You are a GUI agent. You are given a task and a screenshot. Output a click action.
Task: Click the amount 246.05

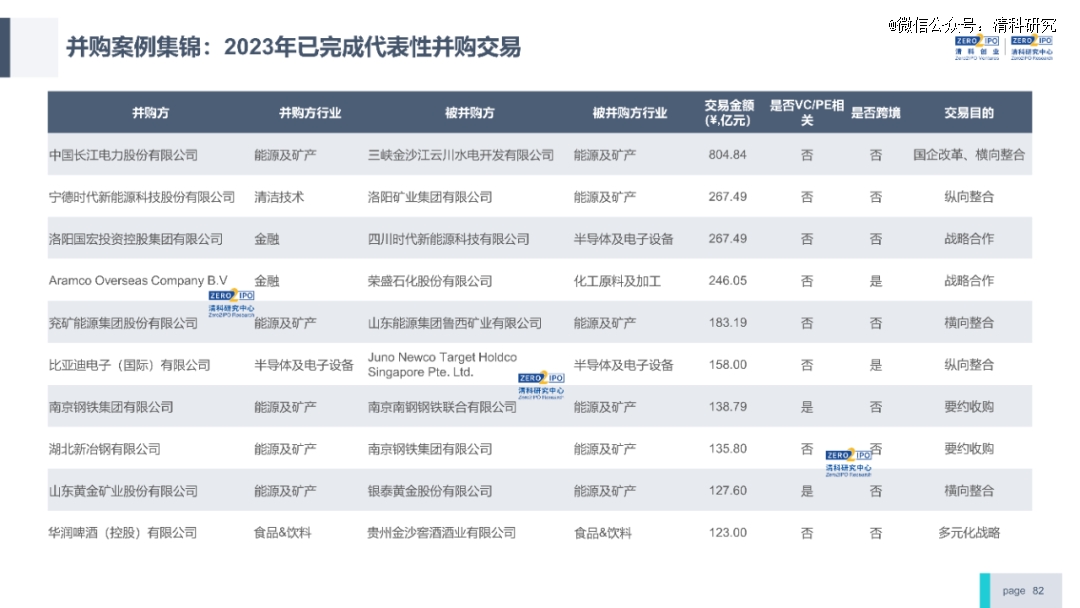tap(727, 281)
